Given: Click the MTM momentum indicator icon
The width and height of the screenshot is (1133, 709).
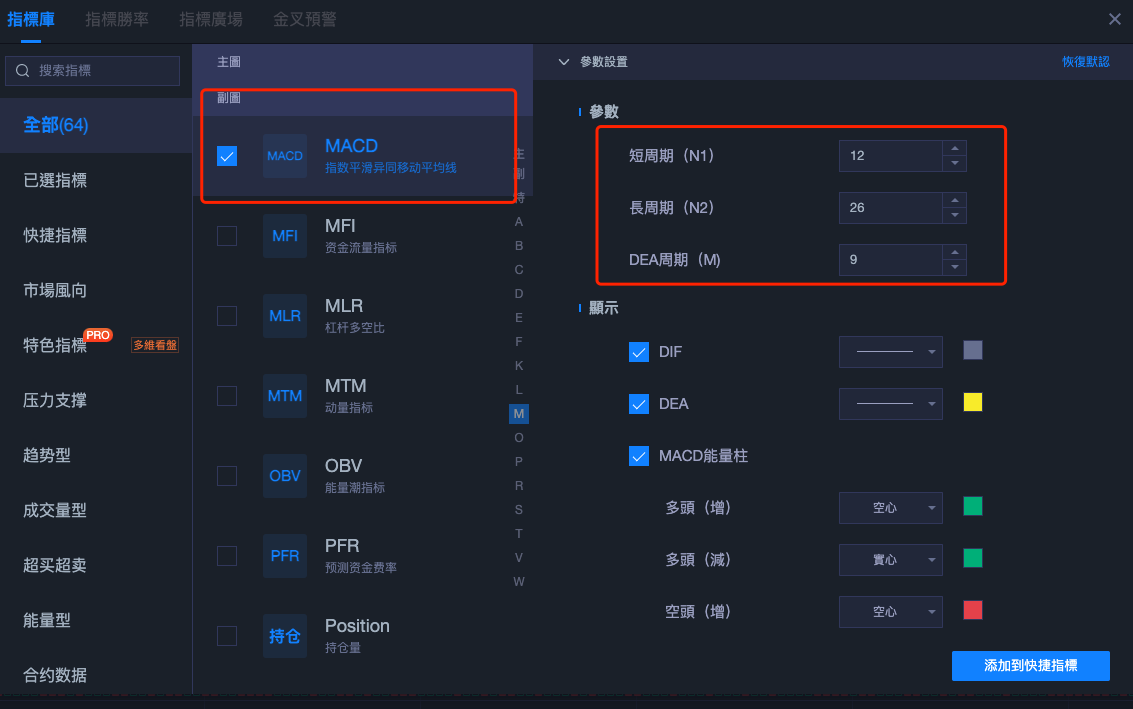Looking at the screenshot, I should click(285, 396).
